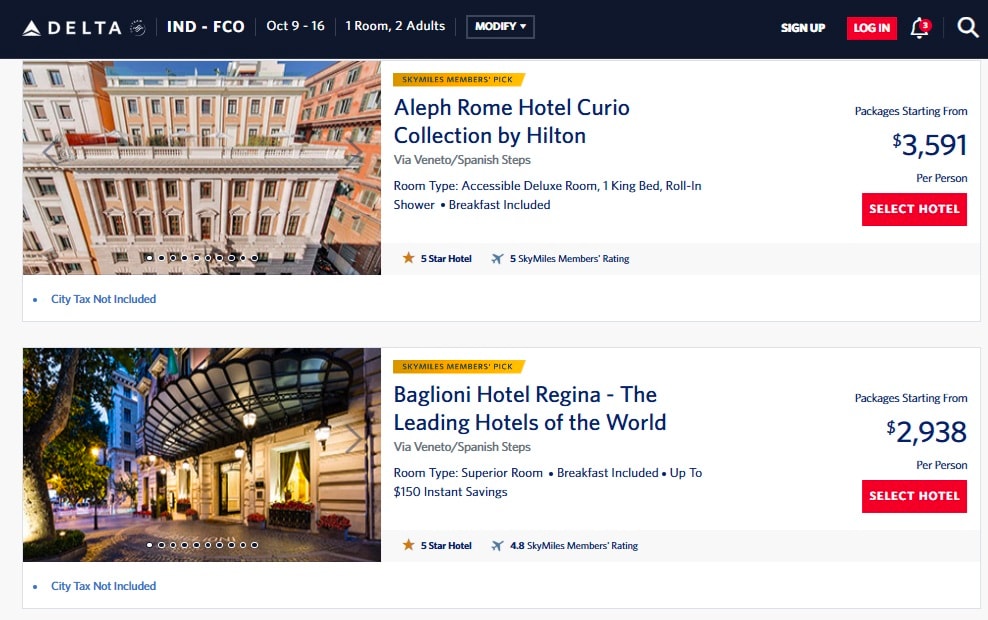Show previous photo of Aleph Rome Hotel

[x=52, y=151]
